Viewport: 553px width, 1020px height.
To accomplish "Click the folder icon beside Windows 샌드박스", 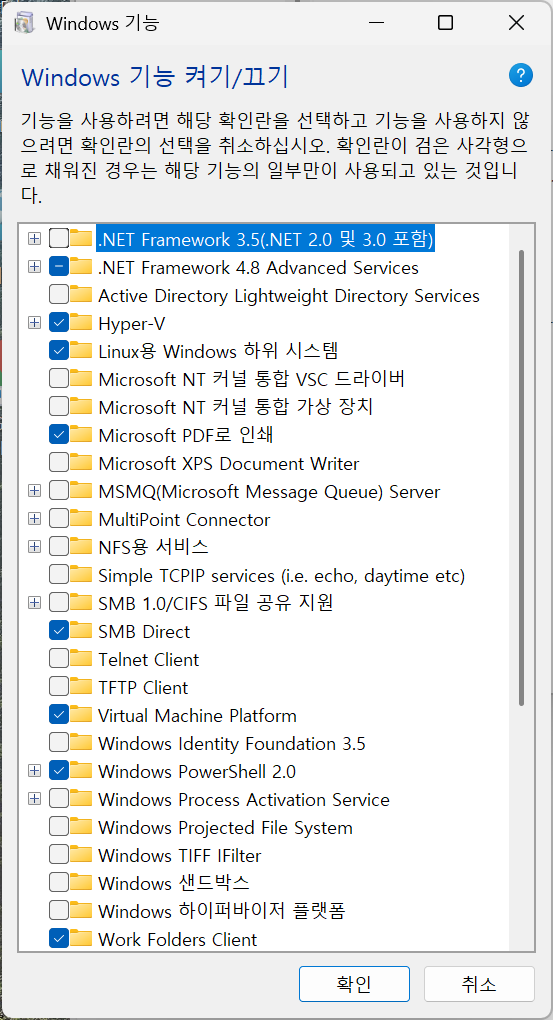I will click(81, 883).
